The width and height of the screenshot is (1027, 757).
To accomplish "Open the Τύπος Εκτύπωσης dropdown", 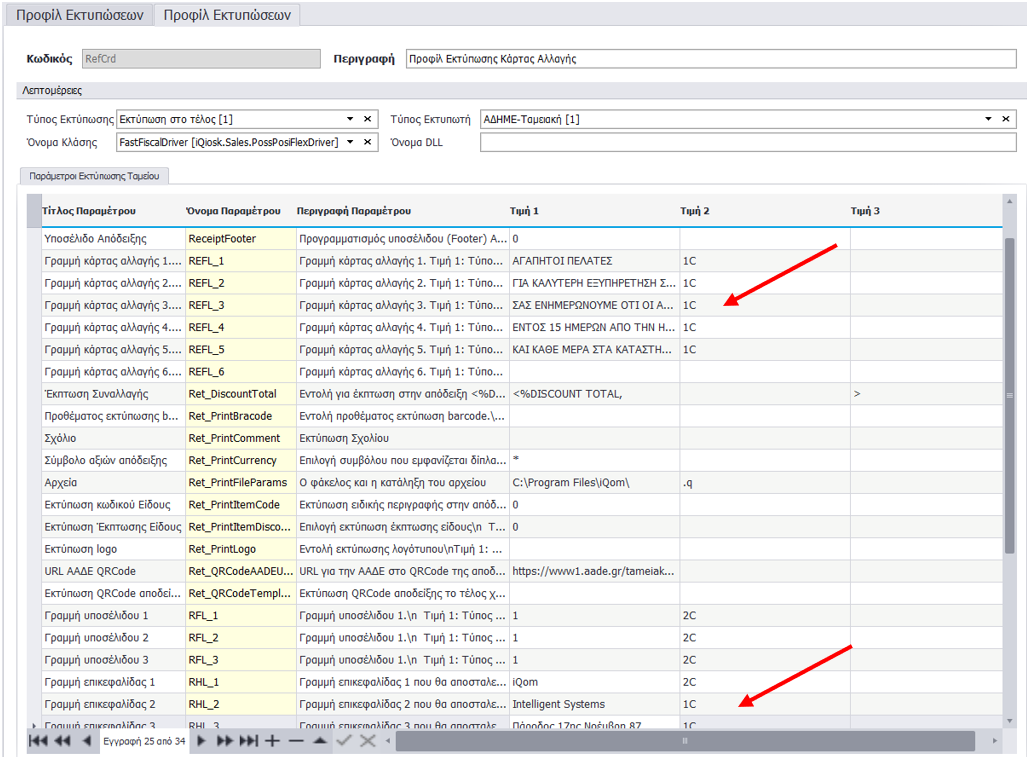I will (x=350, y=119).
